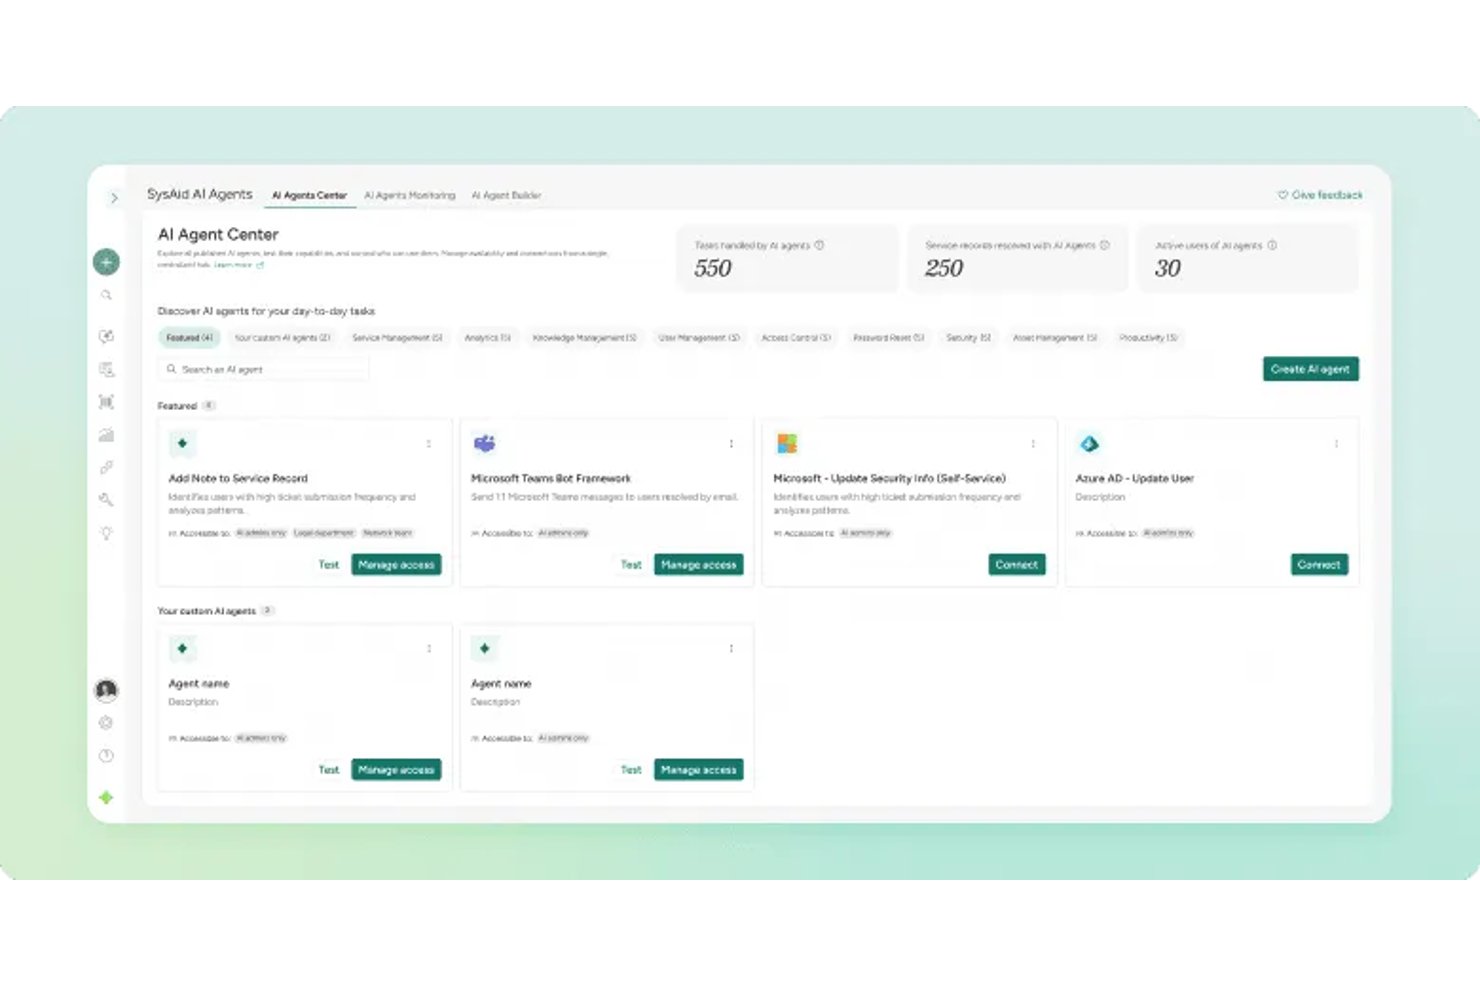The width and height of the screenshot is (1480, 987).
Task: Click Manage access on Microsoft Teams Bot Framework
Action: click(x=699, y=565)
